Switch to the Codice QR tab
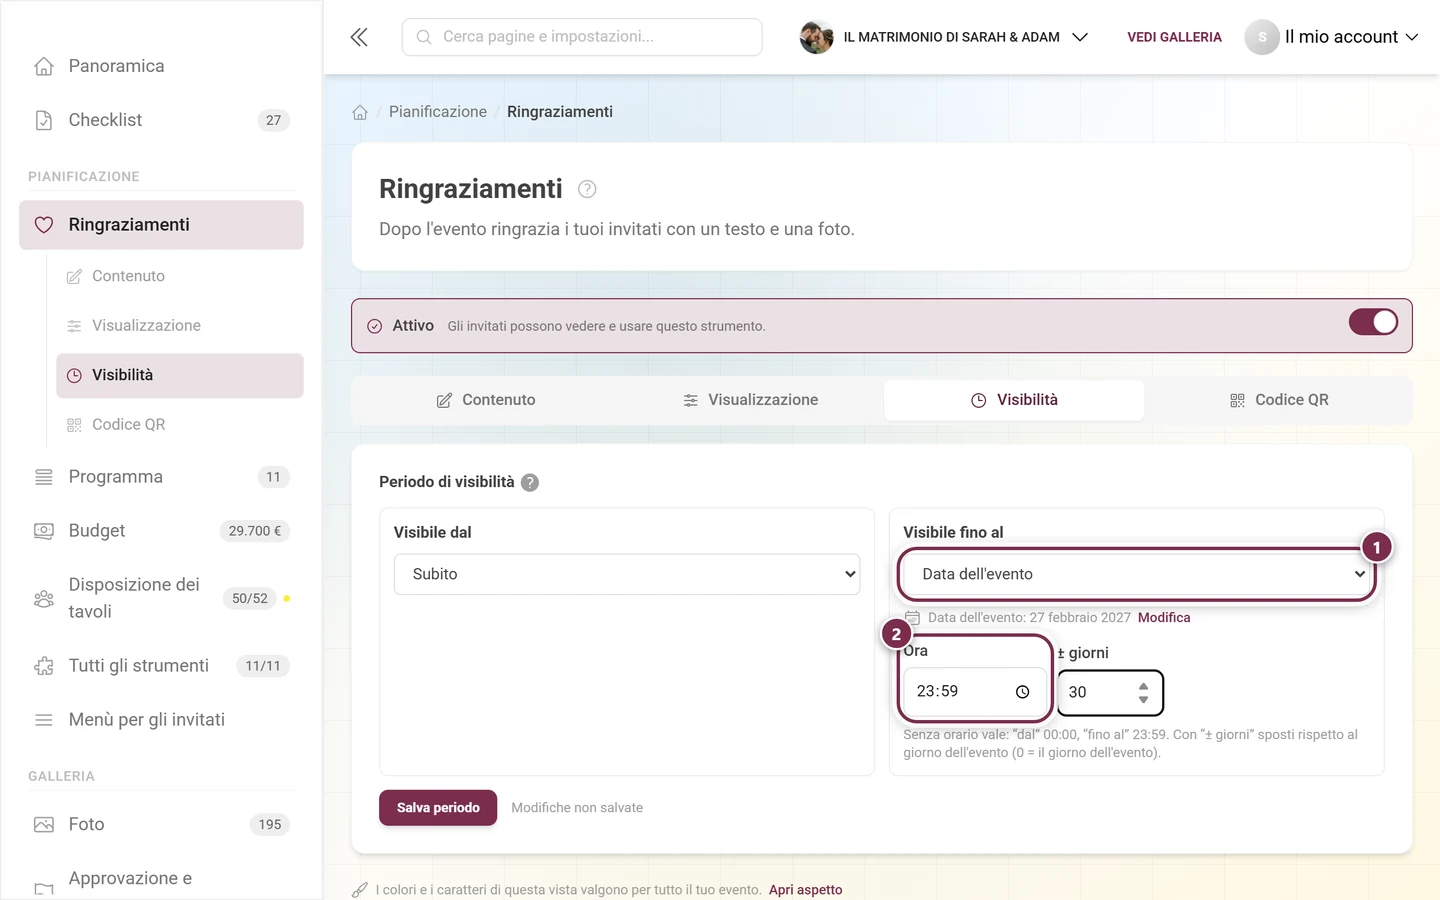This screenshot has height=900, width=1440. click(1279, 400)
